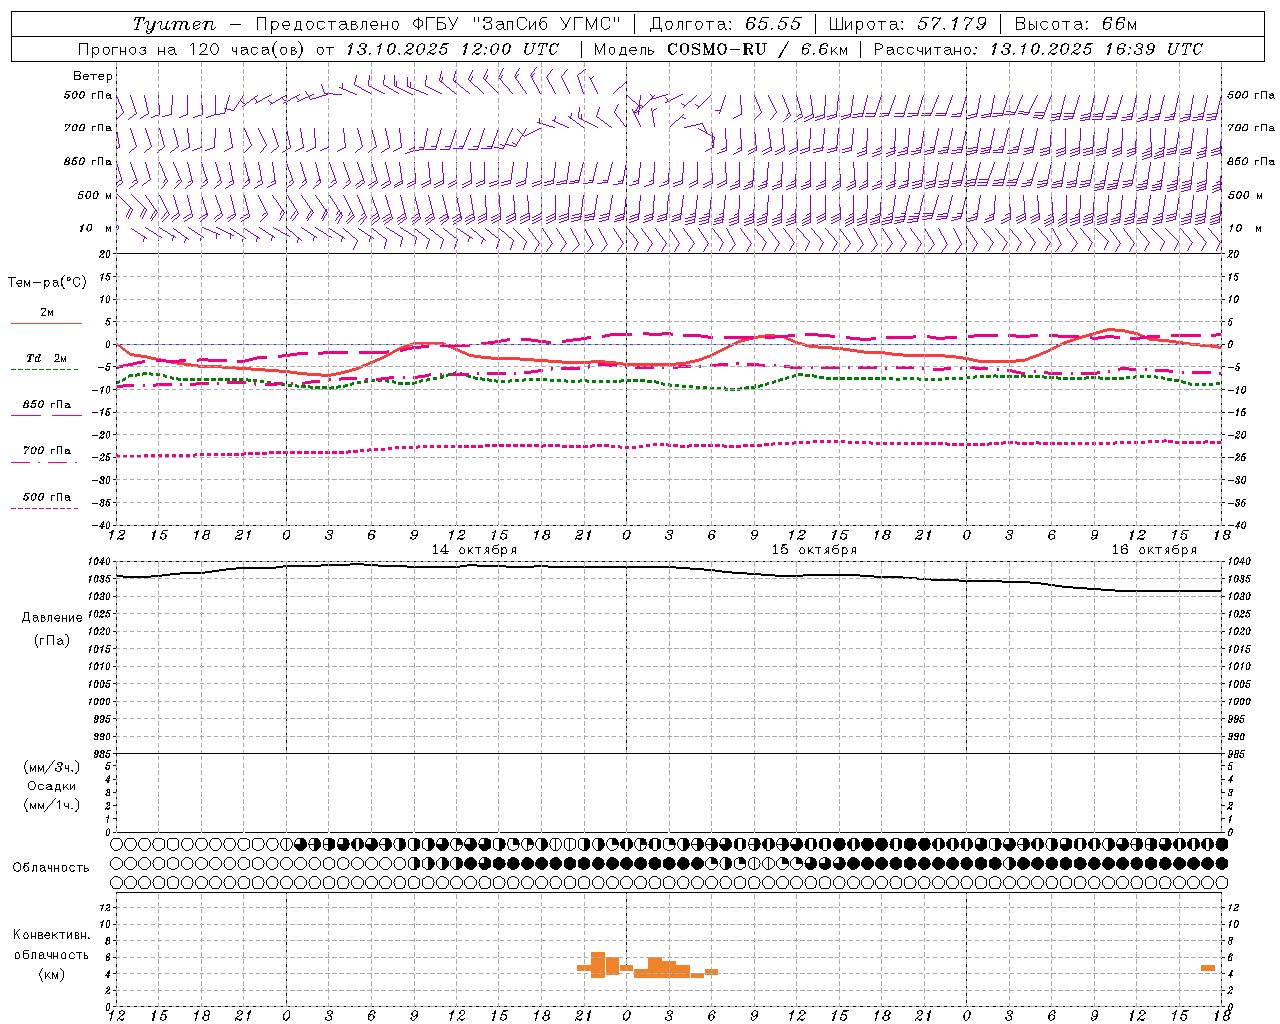Screen dimensions: 1280x1024
Task: Click the tallest orange convective cloud bar
Action: click(598, 964)
